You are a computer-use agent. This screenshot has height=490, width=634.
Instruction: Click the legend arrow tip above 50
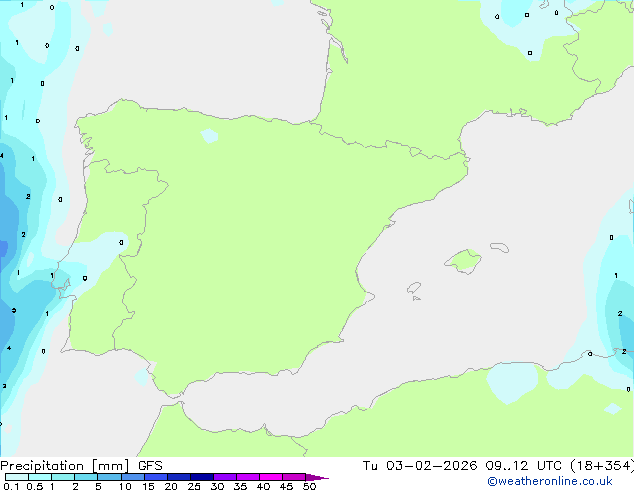point(317,477)
